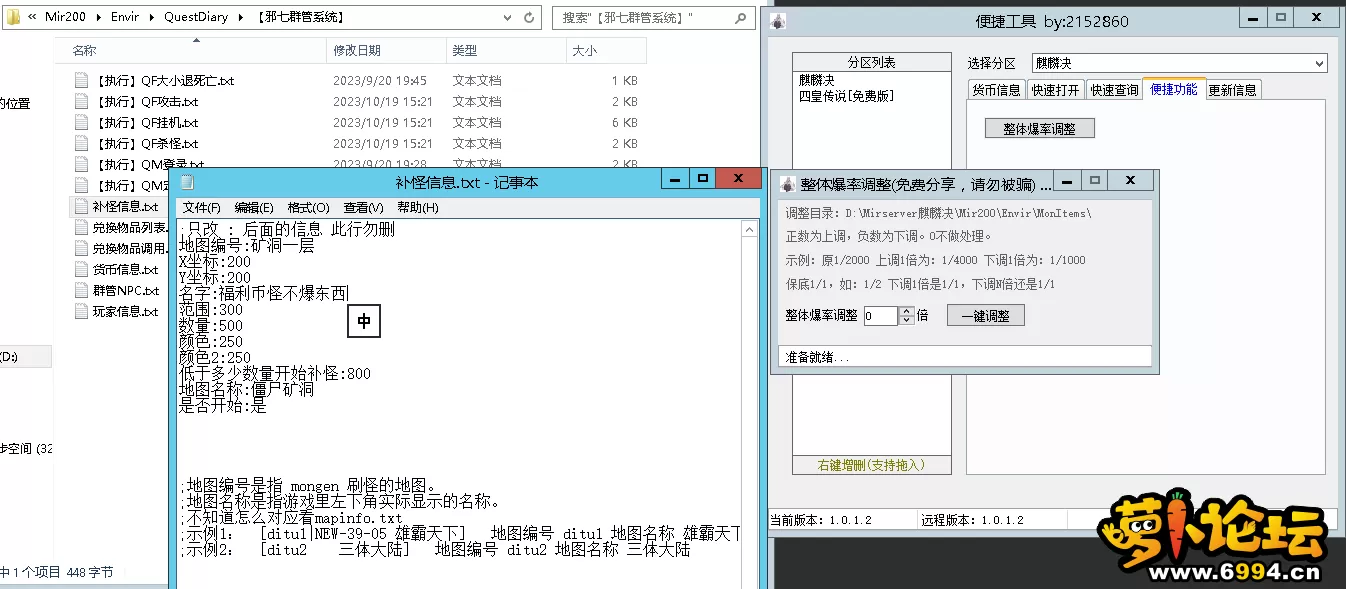Click 便捷工具 window title icon
The image size is (1346, 589).
pos(779,21)
